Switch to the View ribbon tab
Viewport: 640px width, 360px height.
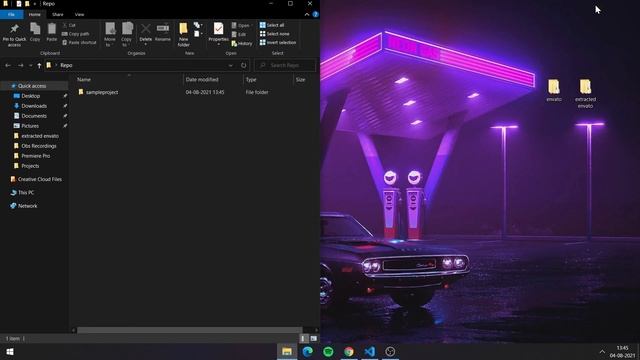(79, 14)
